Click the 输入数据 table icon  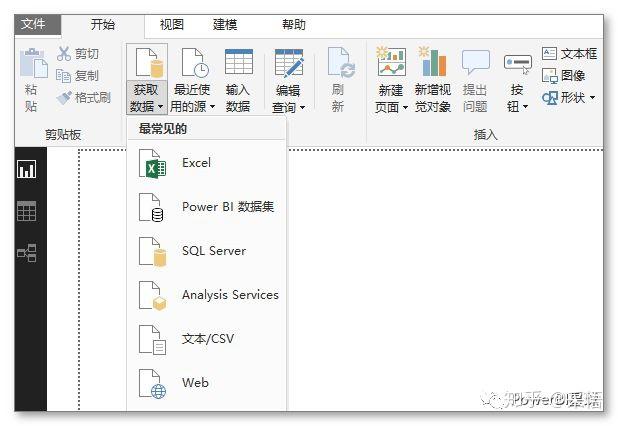pyautogui.click(x=238, y=62)
